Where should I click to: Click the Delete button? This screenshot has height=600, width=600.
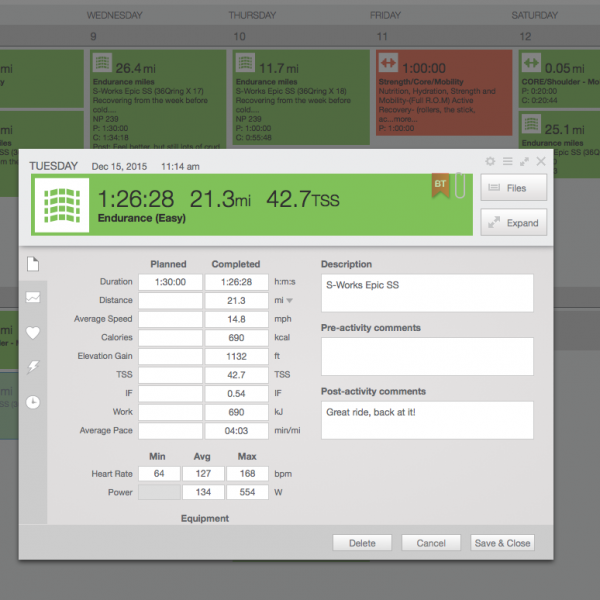pos(362,543)
